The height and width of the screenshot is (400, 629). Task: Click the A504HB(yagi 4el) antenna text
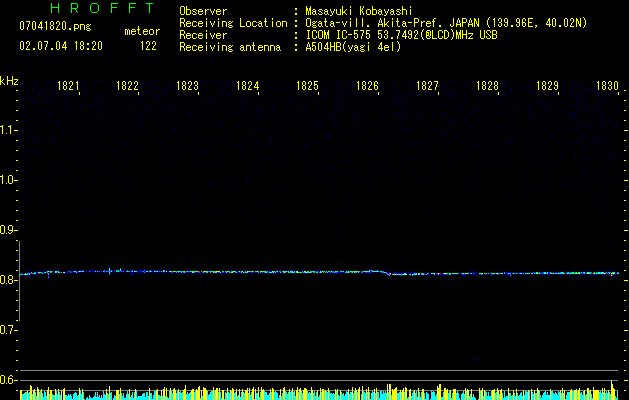(353, 47)
